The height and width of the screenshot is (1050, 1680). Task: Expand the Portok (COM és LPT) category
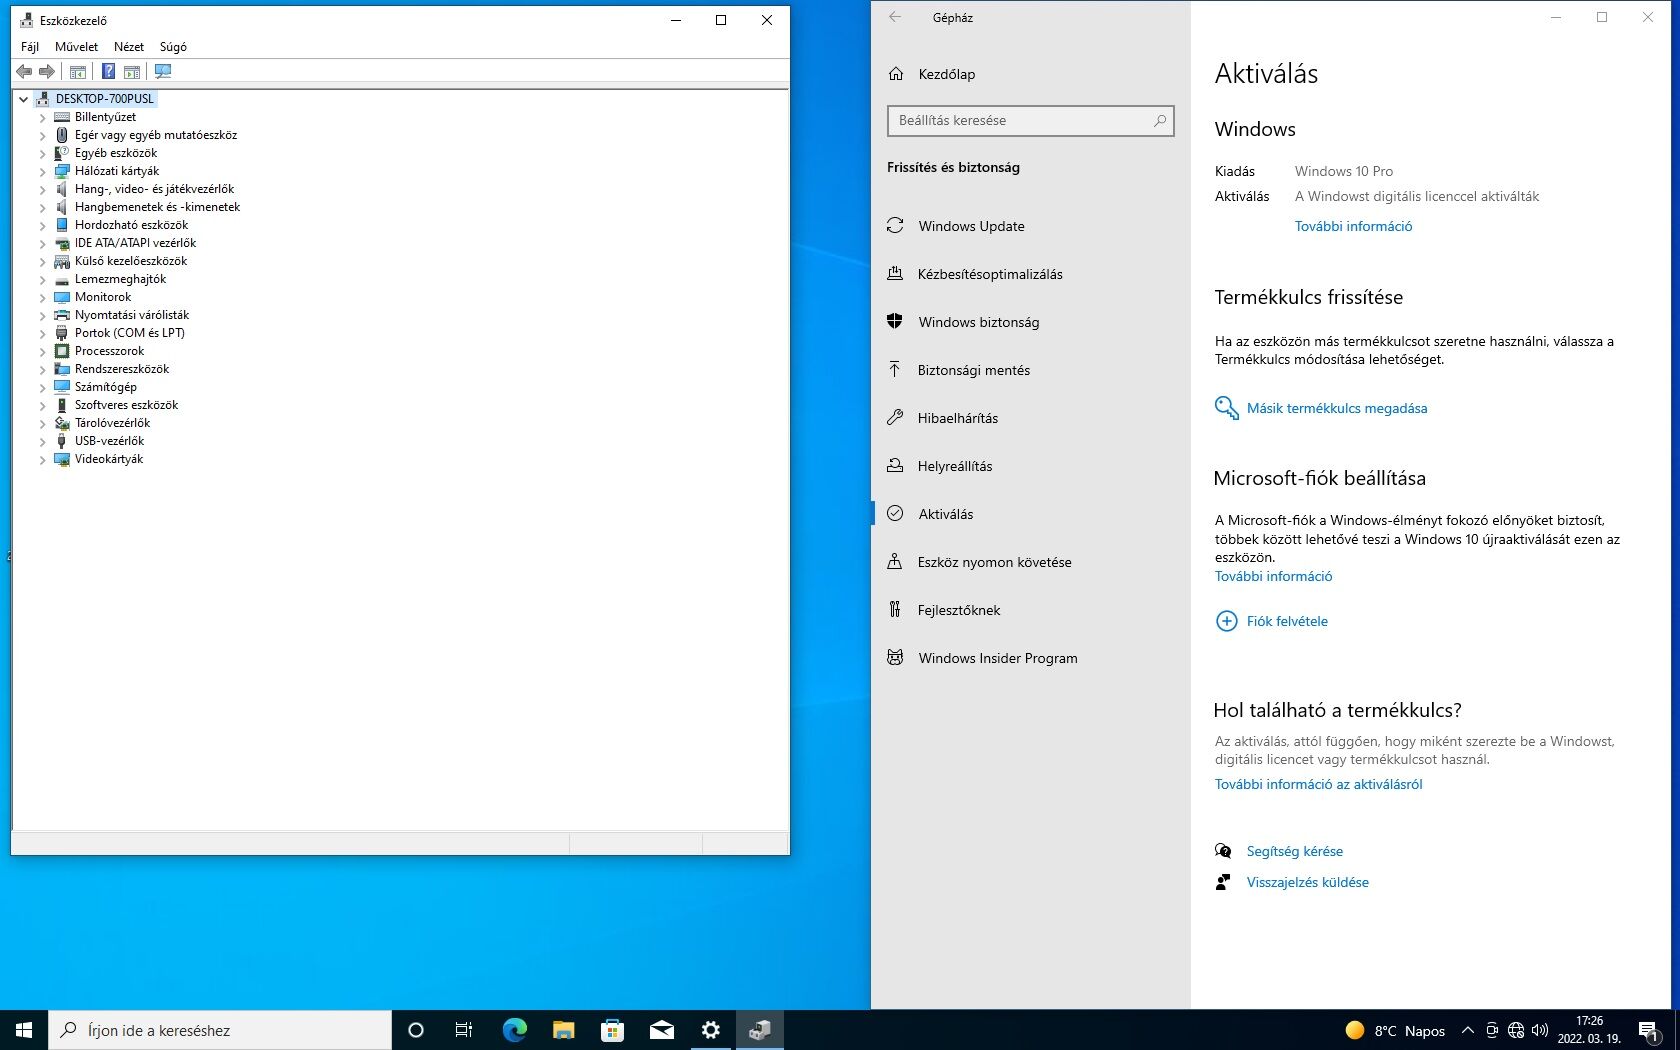coord(42,333)
